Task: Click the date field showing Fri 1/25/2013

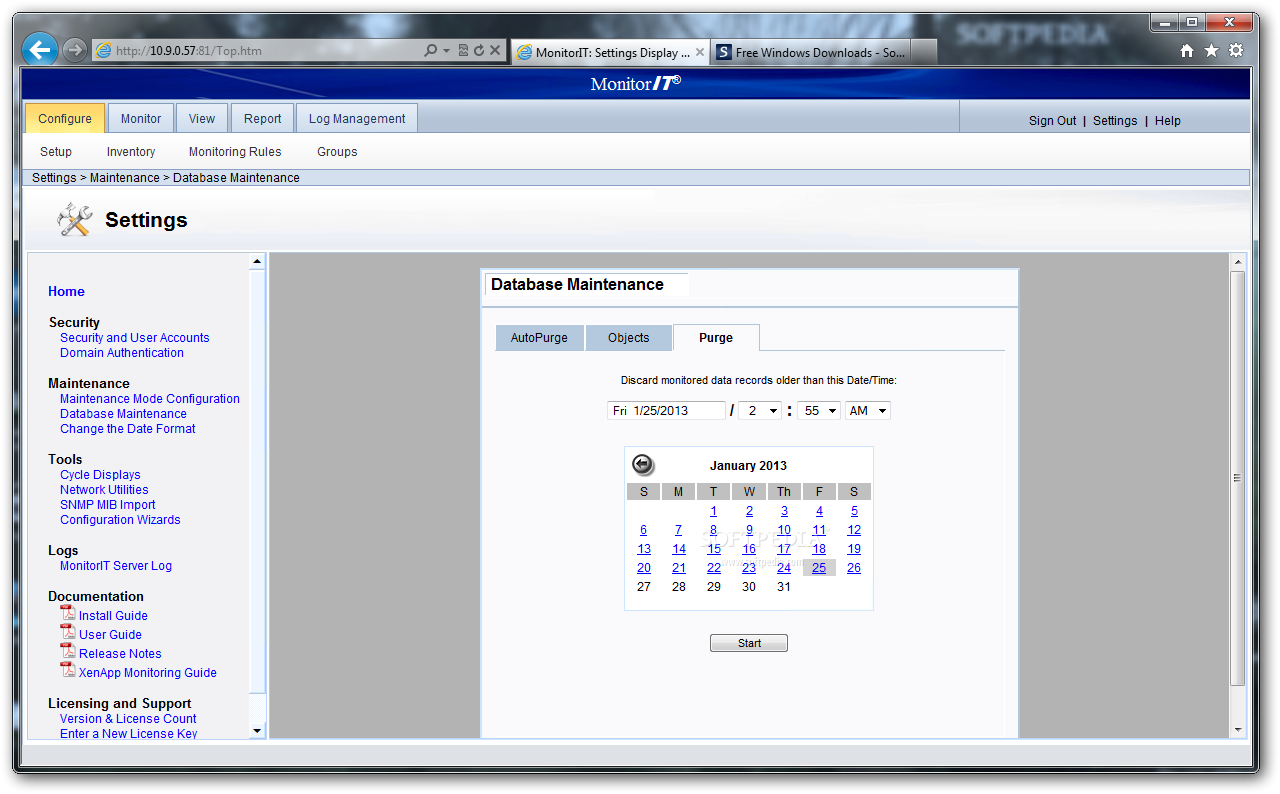Action: [666, 411]
